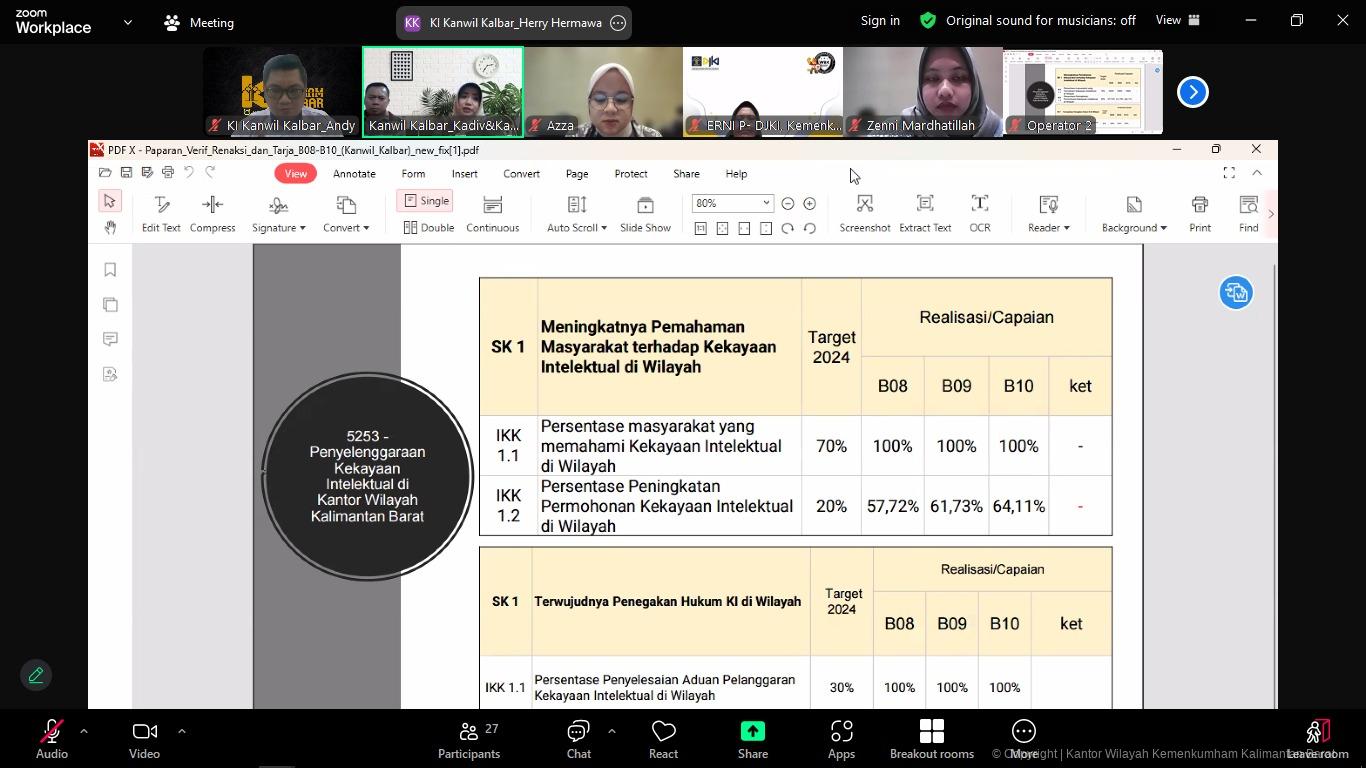Select the Extract Text tool
The image size is (1366, 768).
point(924,213)
